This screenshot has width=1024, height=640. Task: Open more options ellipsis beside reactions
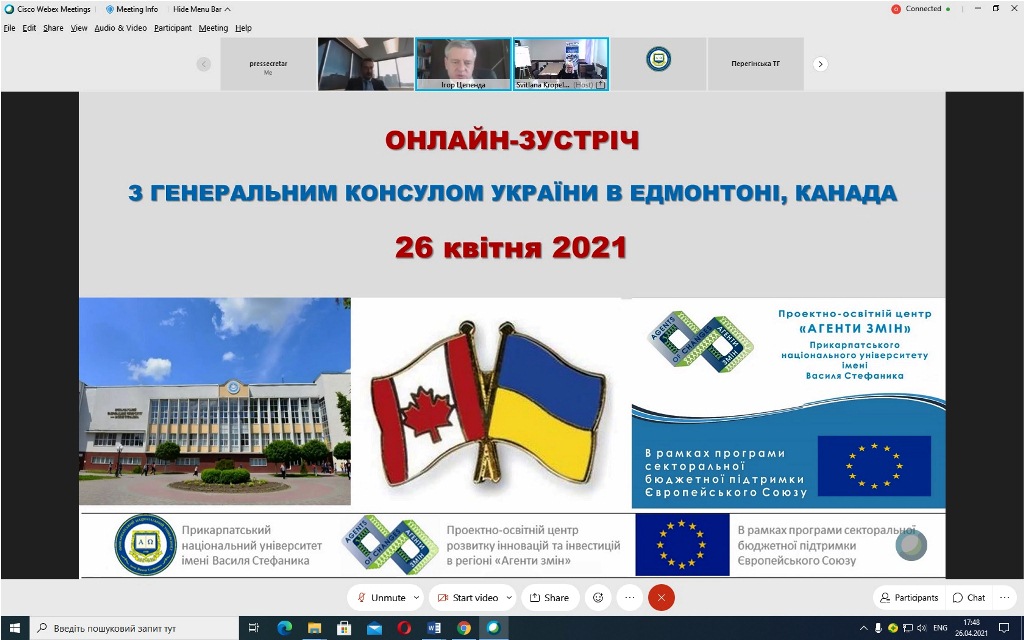[629, 597]
